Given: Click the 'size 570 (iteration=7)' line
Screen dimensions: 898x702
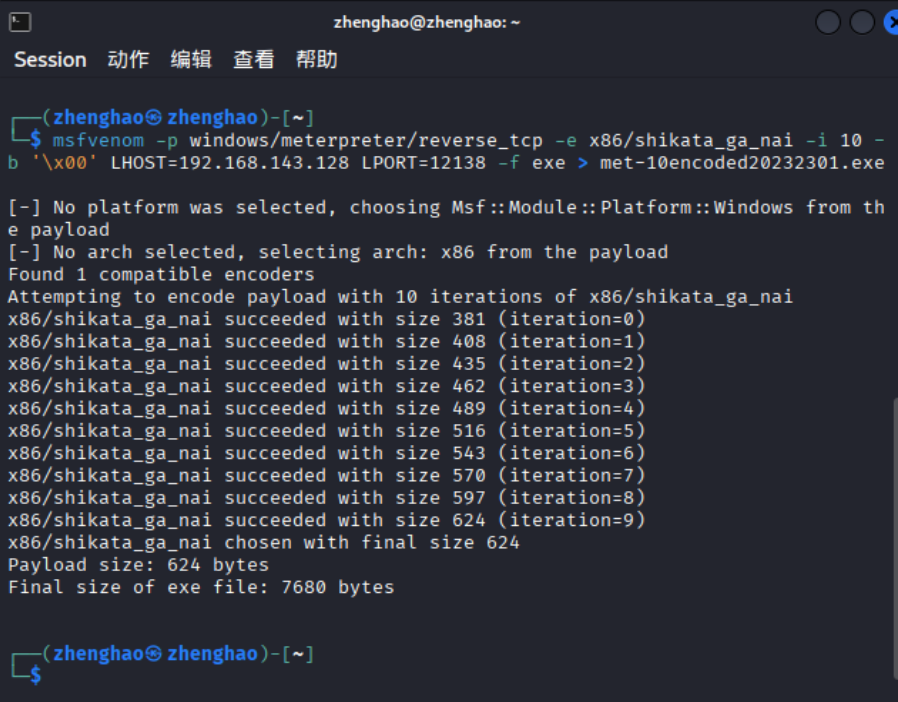Looking at the screenshot, I should point(326,475).
